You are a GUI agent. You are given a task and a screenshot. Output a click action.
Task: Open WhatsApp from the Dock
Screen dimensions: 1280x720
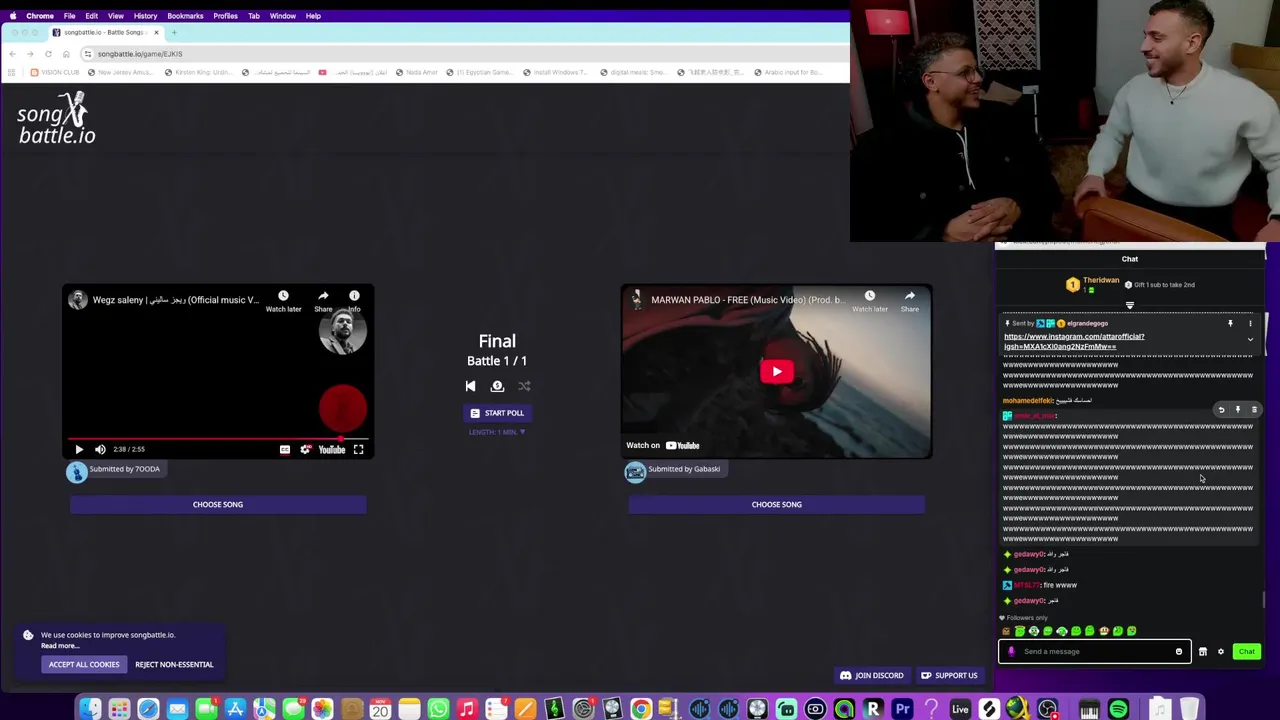[x=438, y=709]
